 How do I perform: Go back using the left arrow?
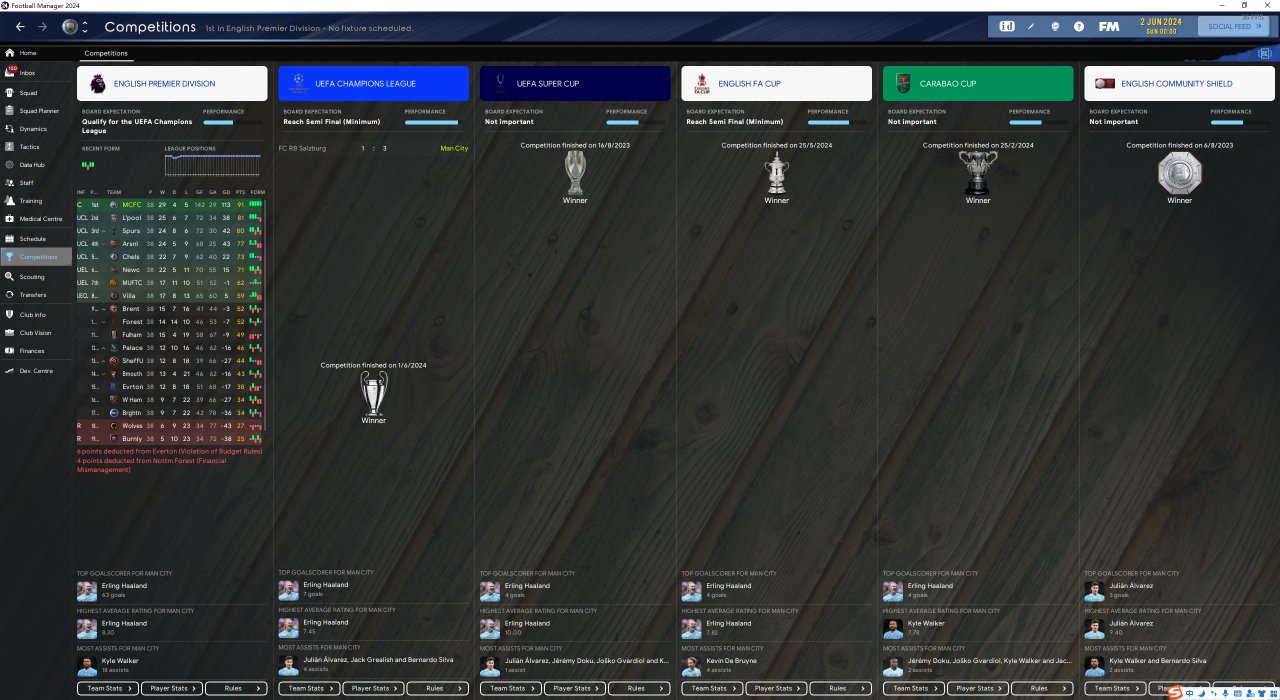(x=20, y=26)
